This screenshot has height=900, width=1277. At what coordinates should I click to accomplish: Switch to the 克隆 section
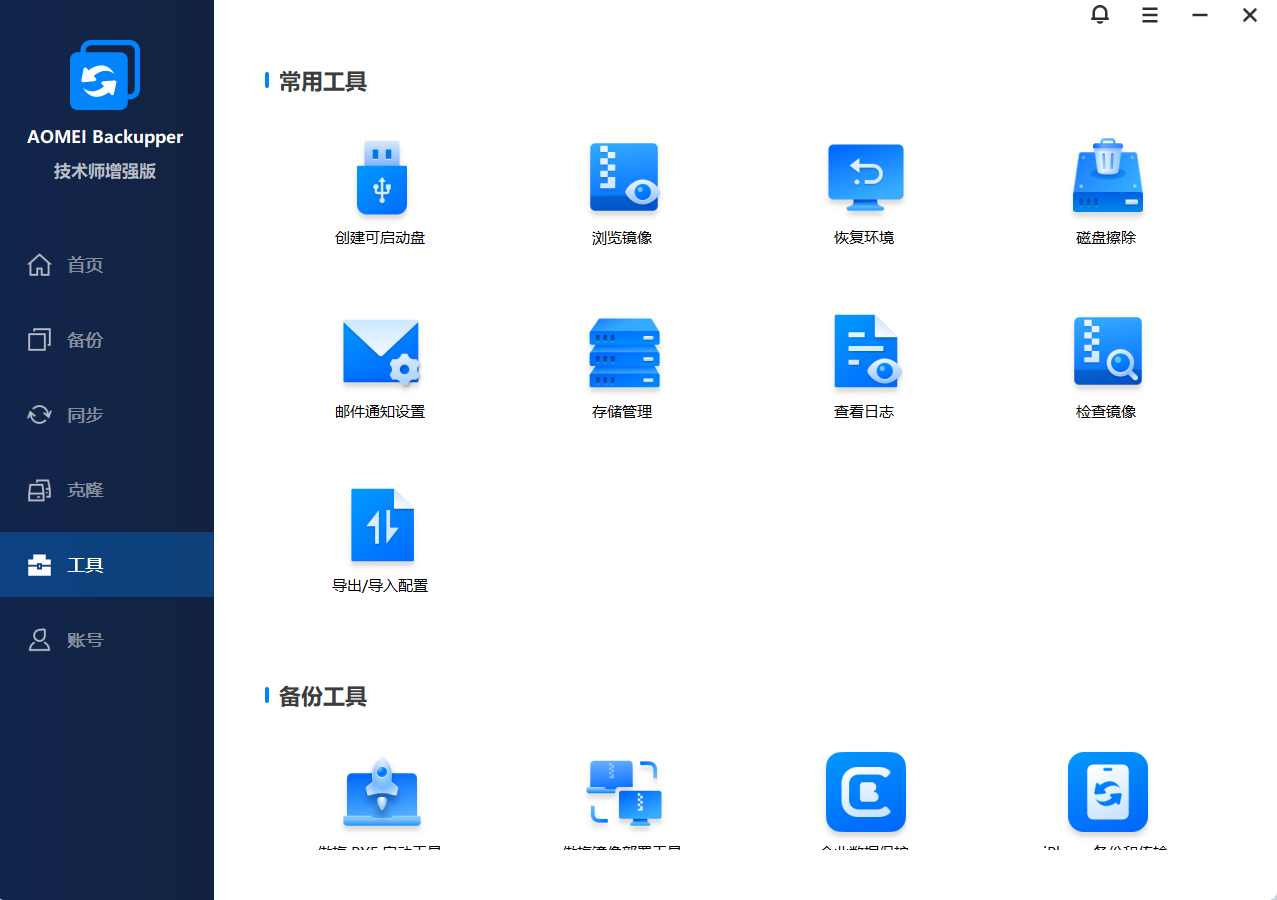[84, 489]
